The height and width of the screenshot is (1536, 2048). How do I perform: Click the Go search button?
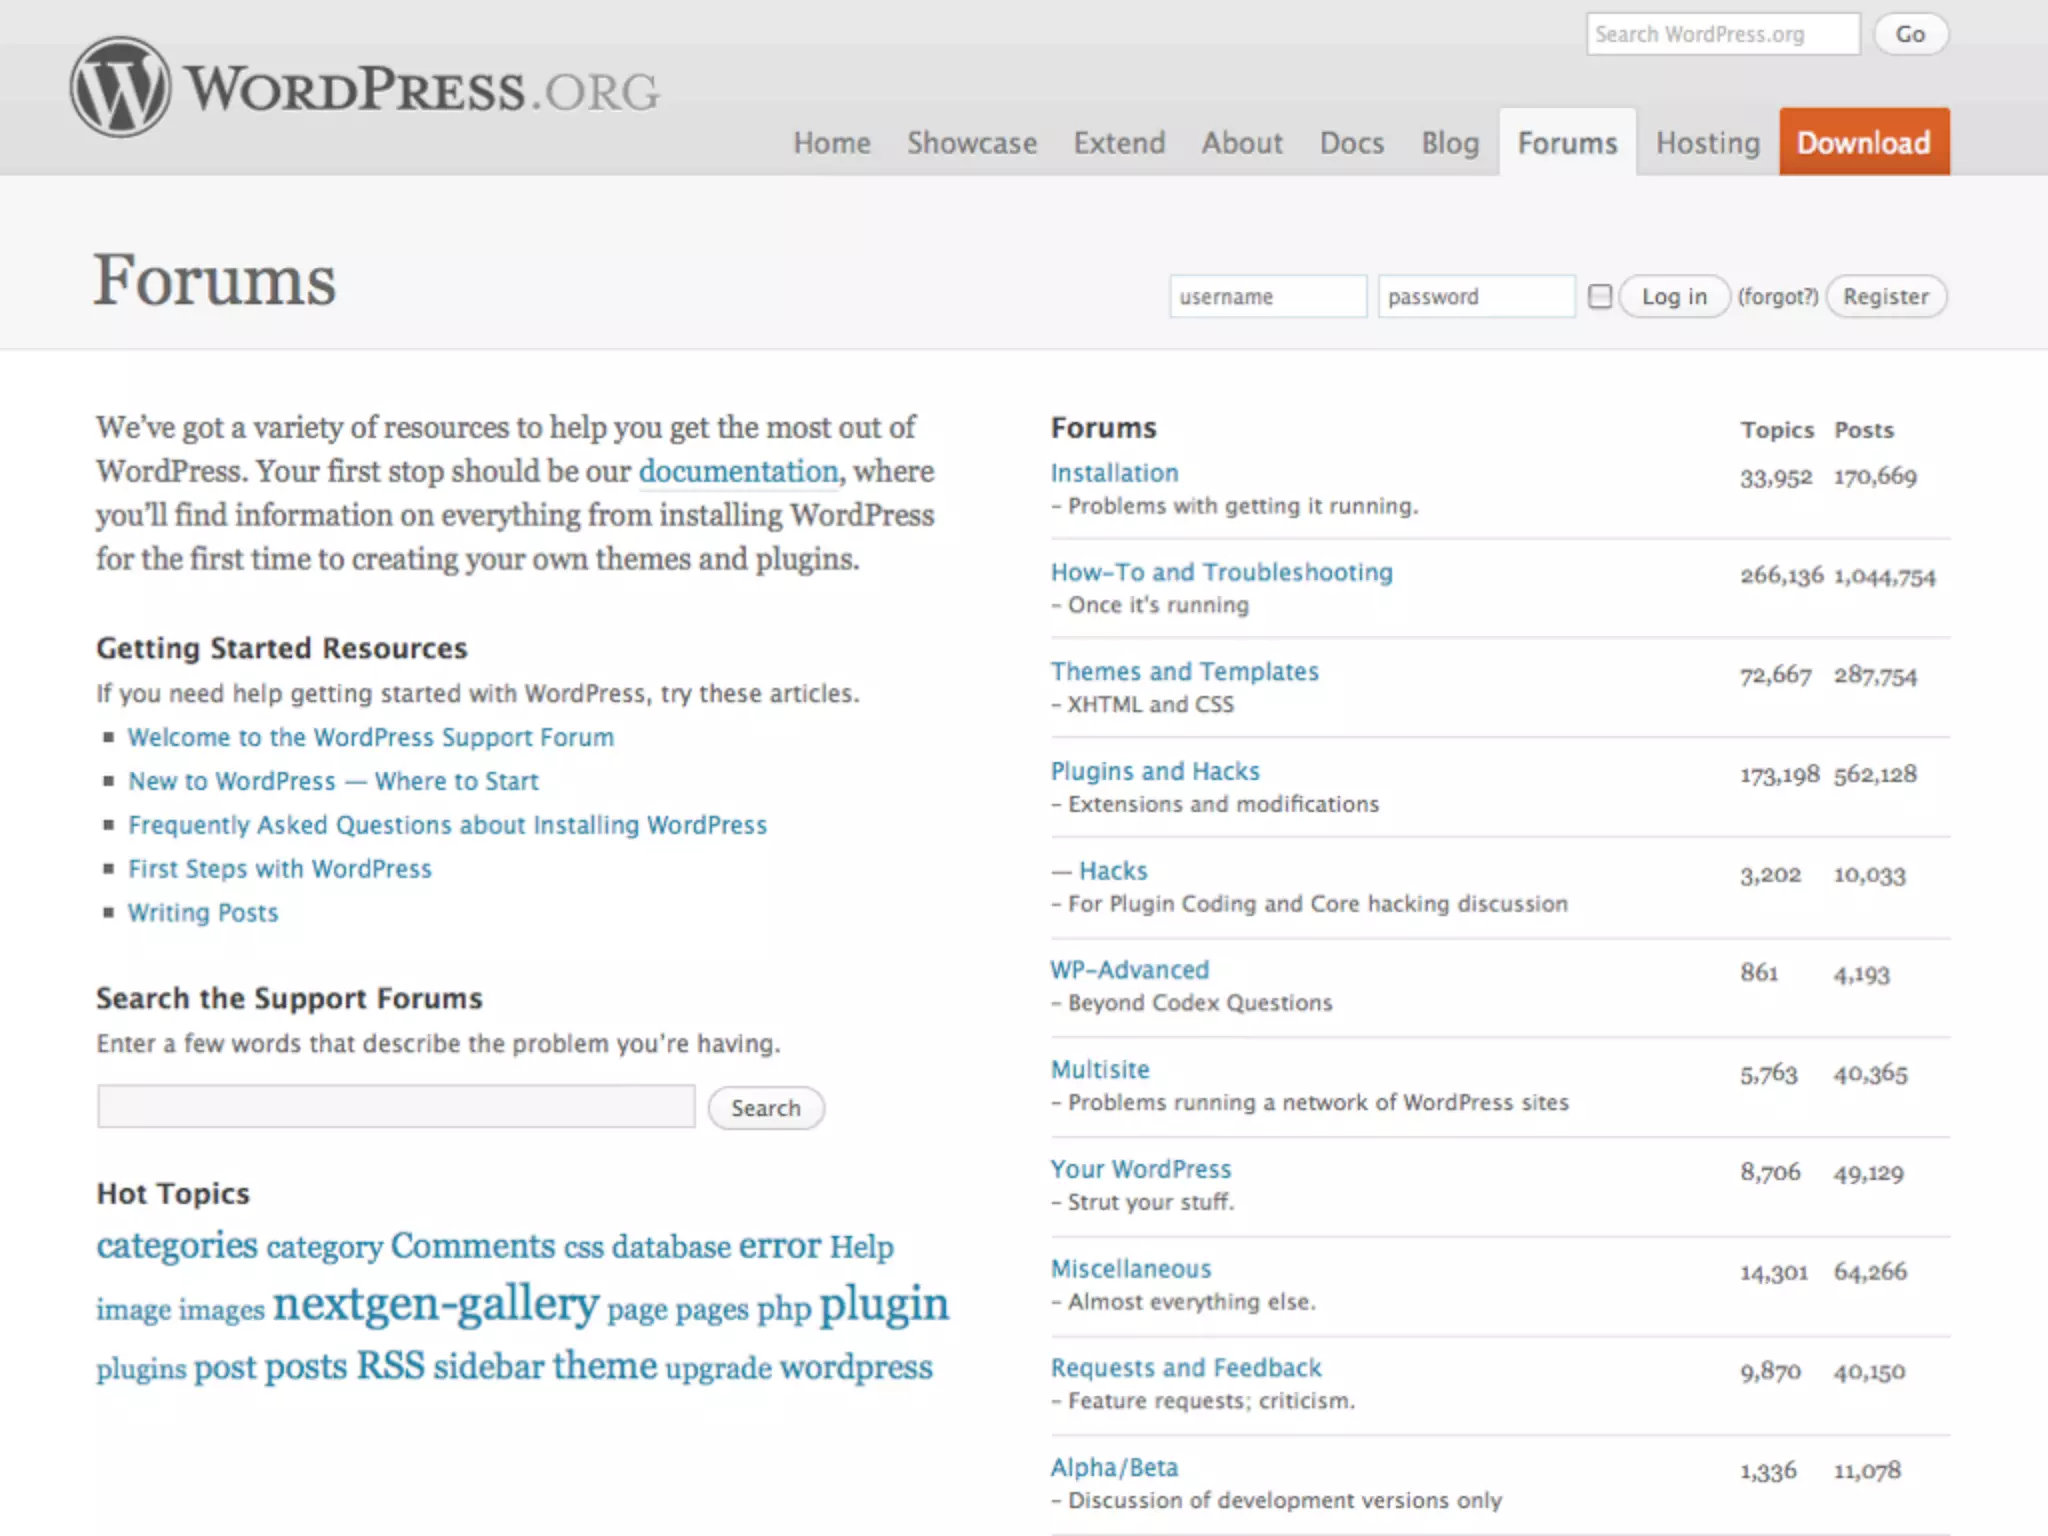(x=1909, y=34)
